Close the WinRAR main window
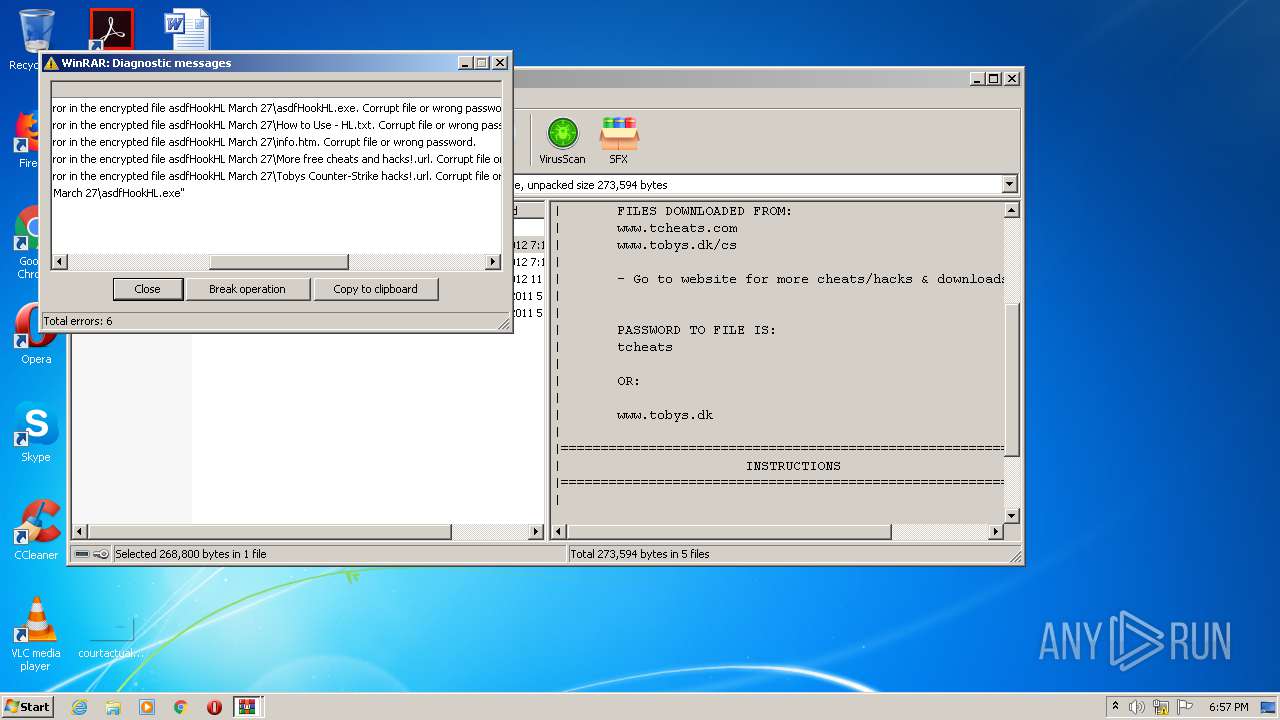The width and height of the screenshot is (1280, 720). click(1012, 78)
